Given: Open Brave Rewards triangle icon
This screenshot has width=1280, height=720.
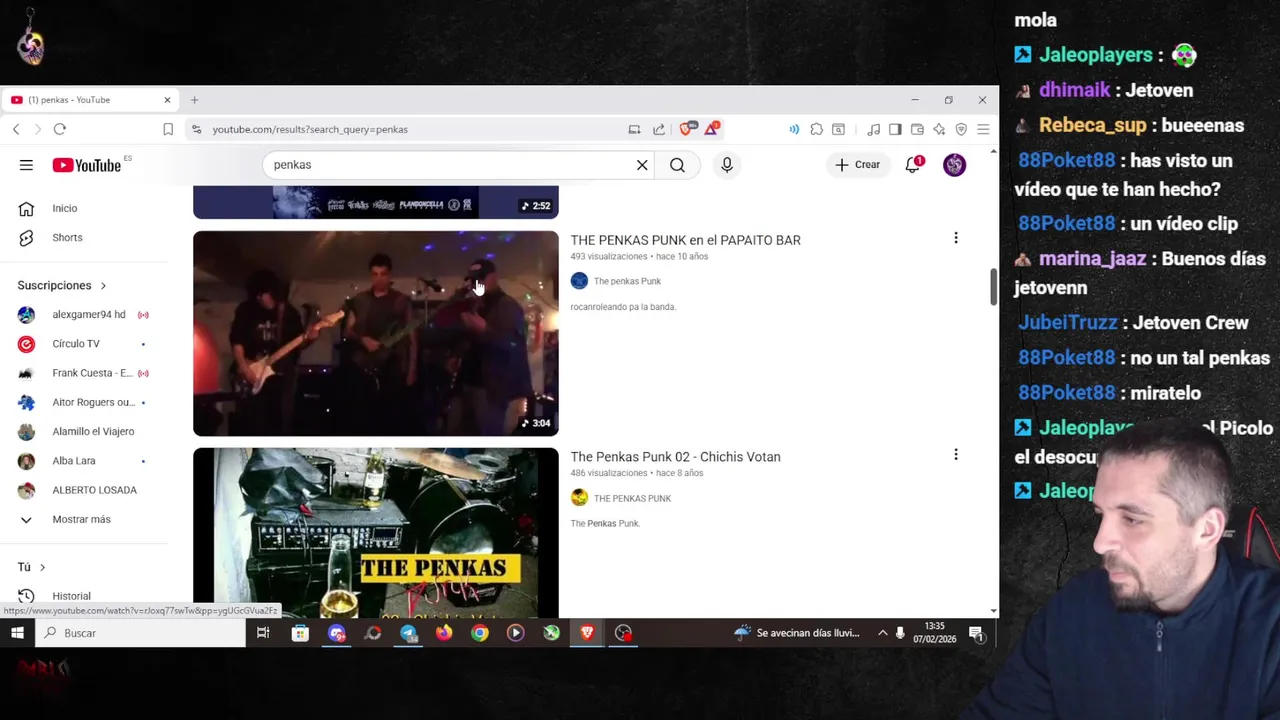Looking at the screenshot, I should click(x=712, y=129).
